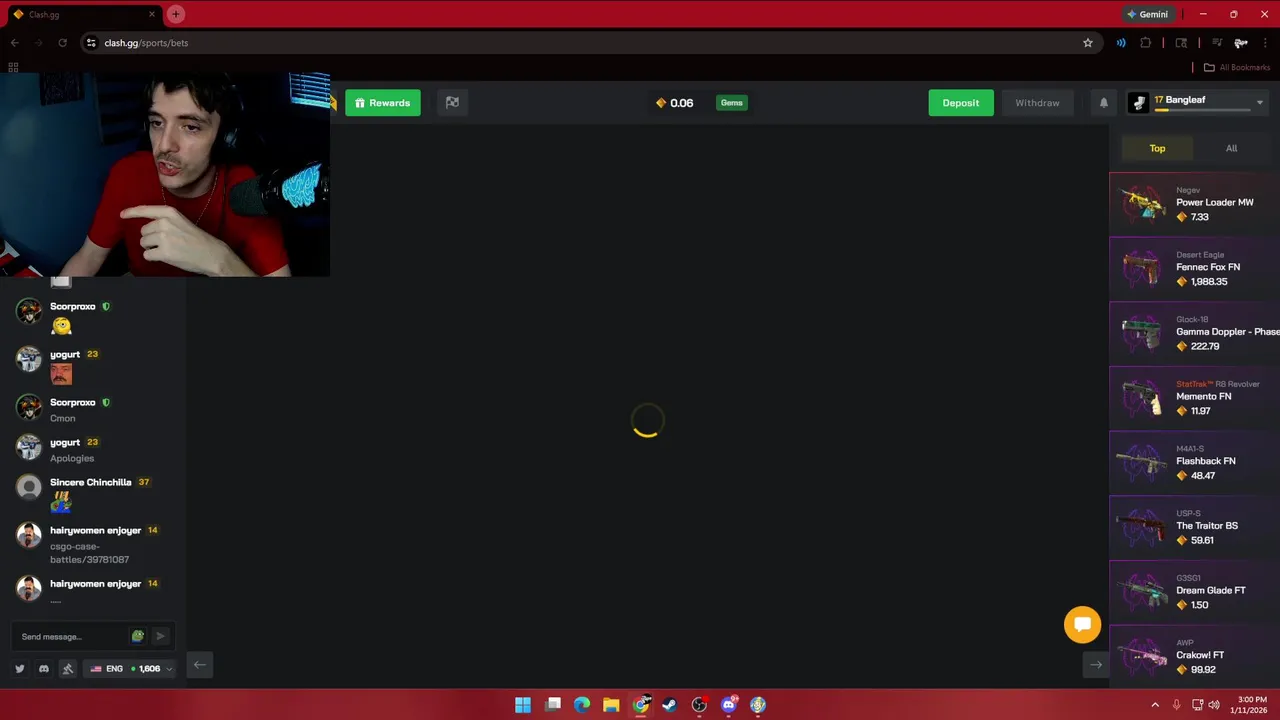Click the Send message input field
1280x720 pixels.
pos(72,637)
